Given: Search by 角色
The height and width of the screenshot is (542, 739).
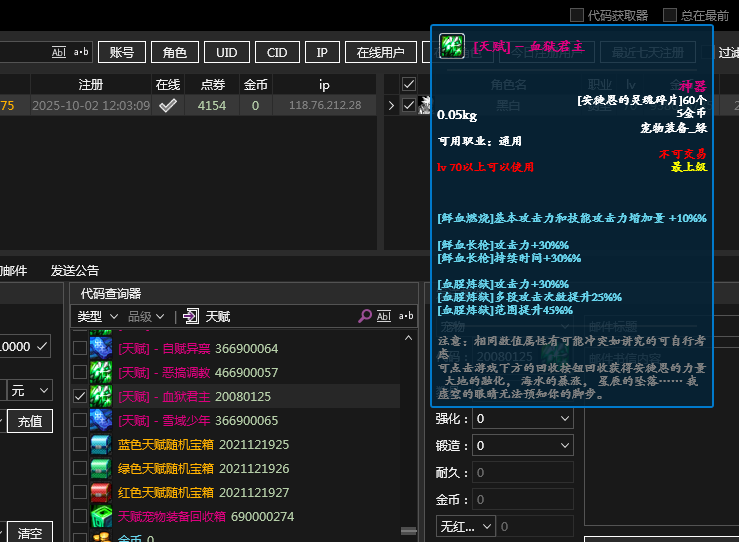Looking at the screenshot, I should (x=175, y=52).
